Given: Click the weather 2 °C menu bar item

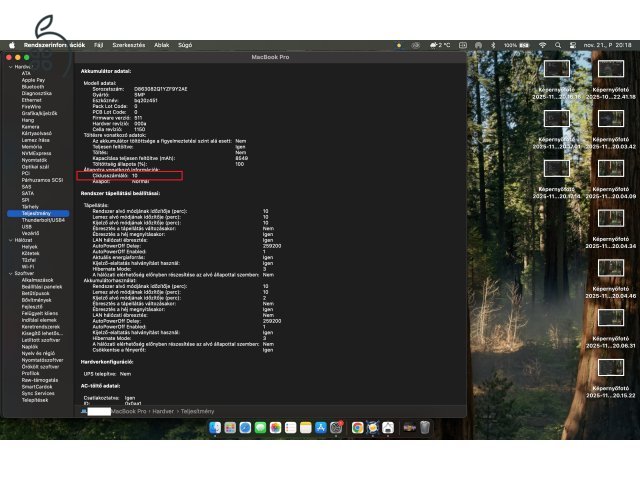Looking at the screenshot, I should tap(440, 45).
